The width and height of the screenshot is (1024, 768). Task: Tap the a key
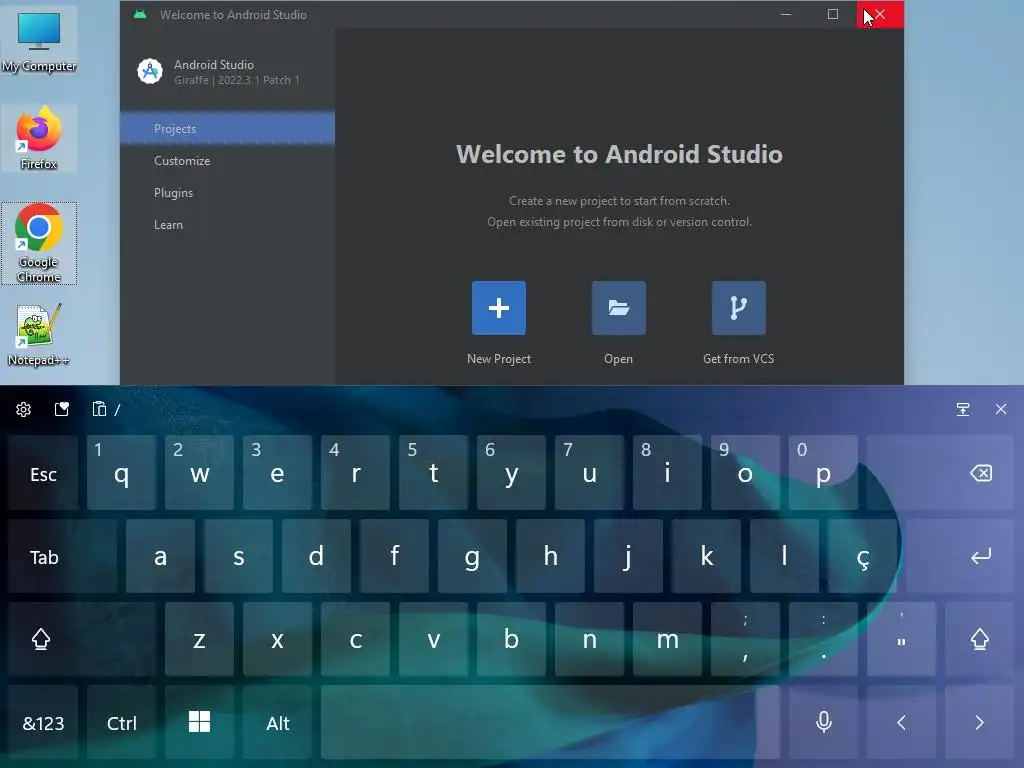(x=160, y=556)
